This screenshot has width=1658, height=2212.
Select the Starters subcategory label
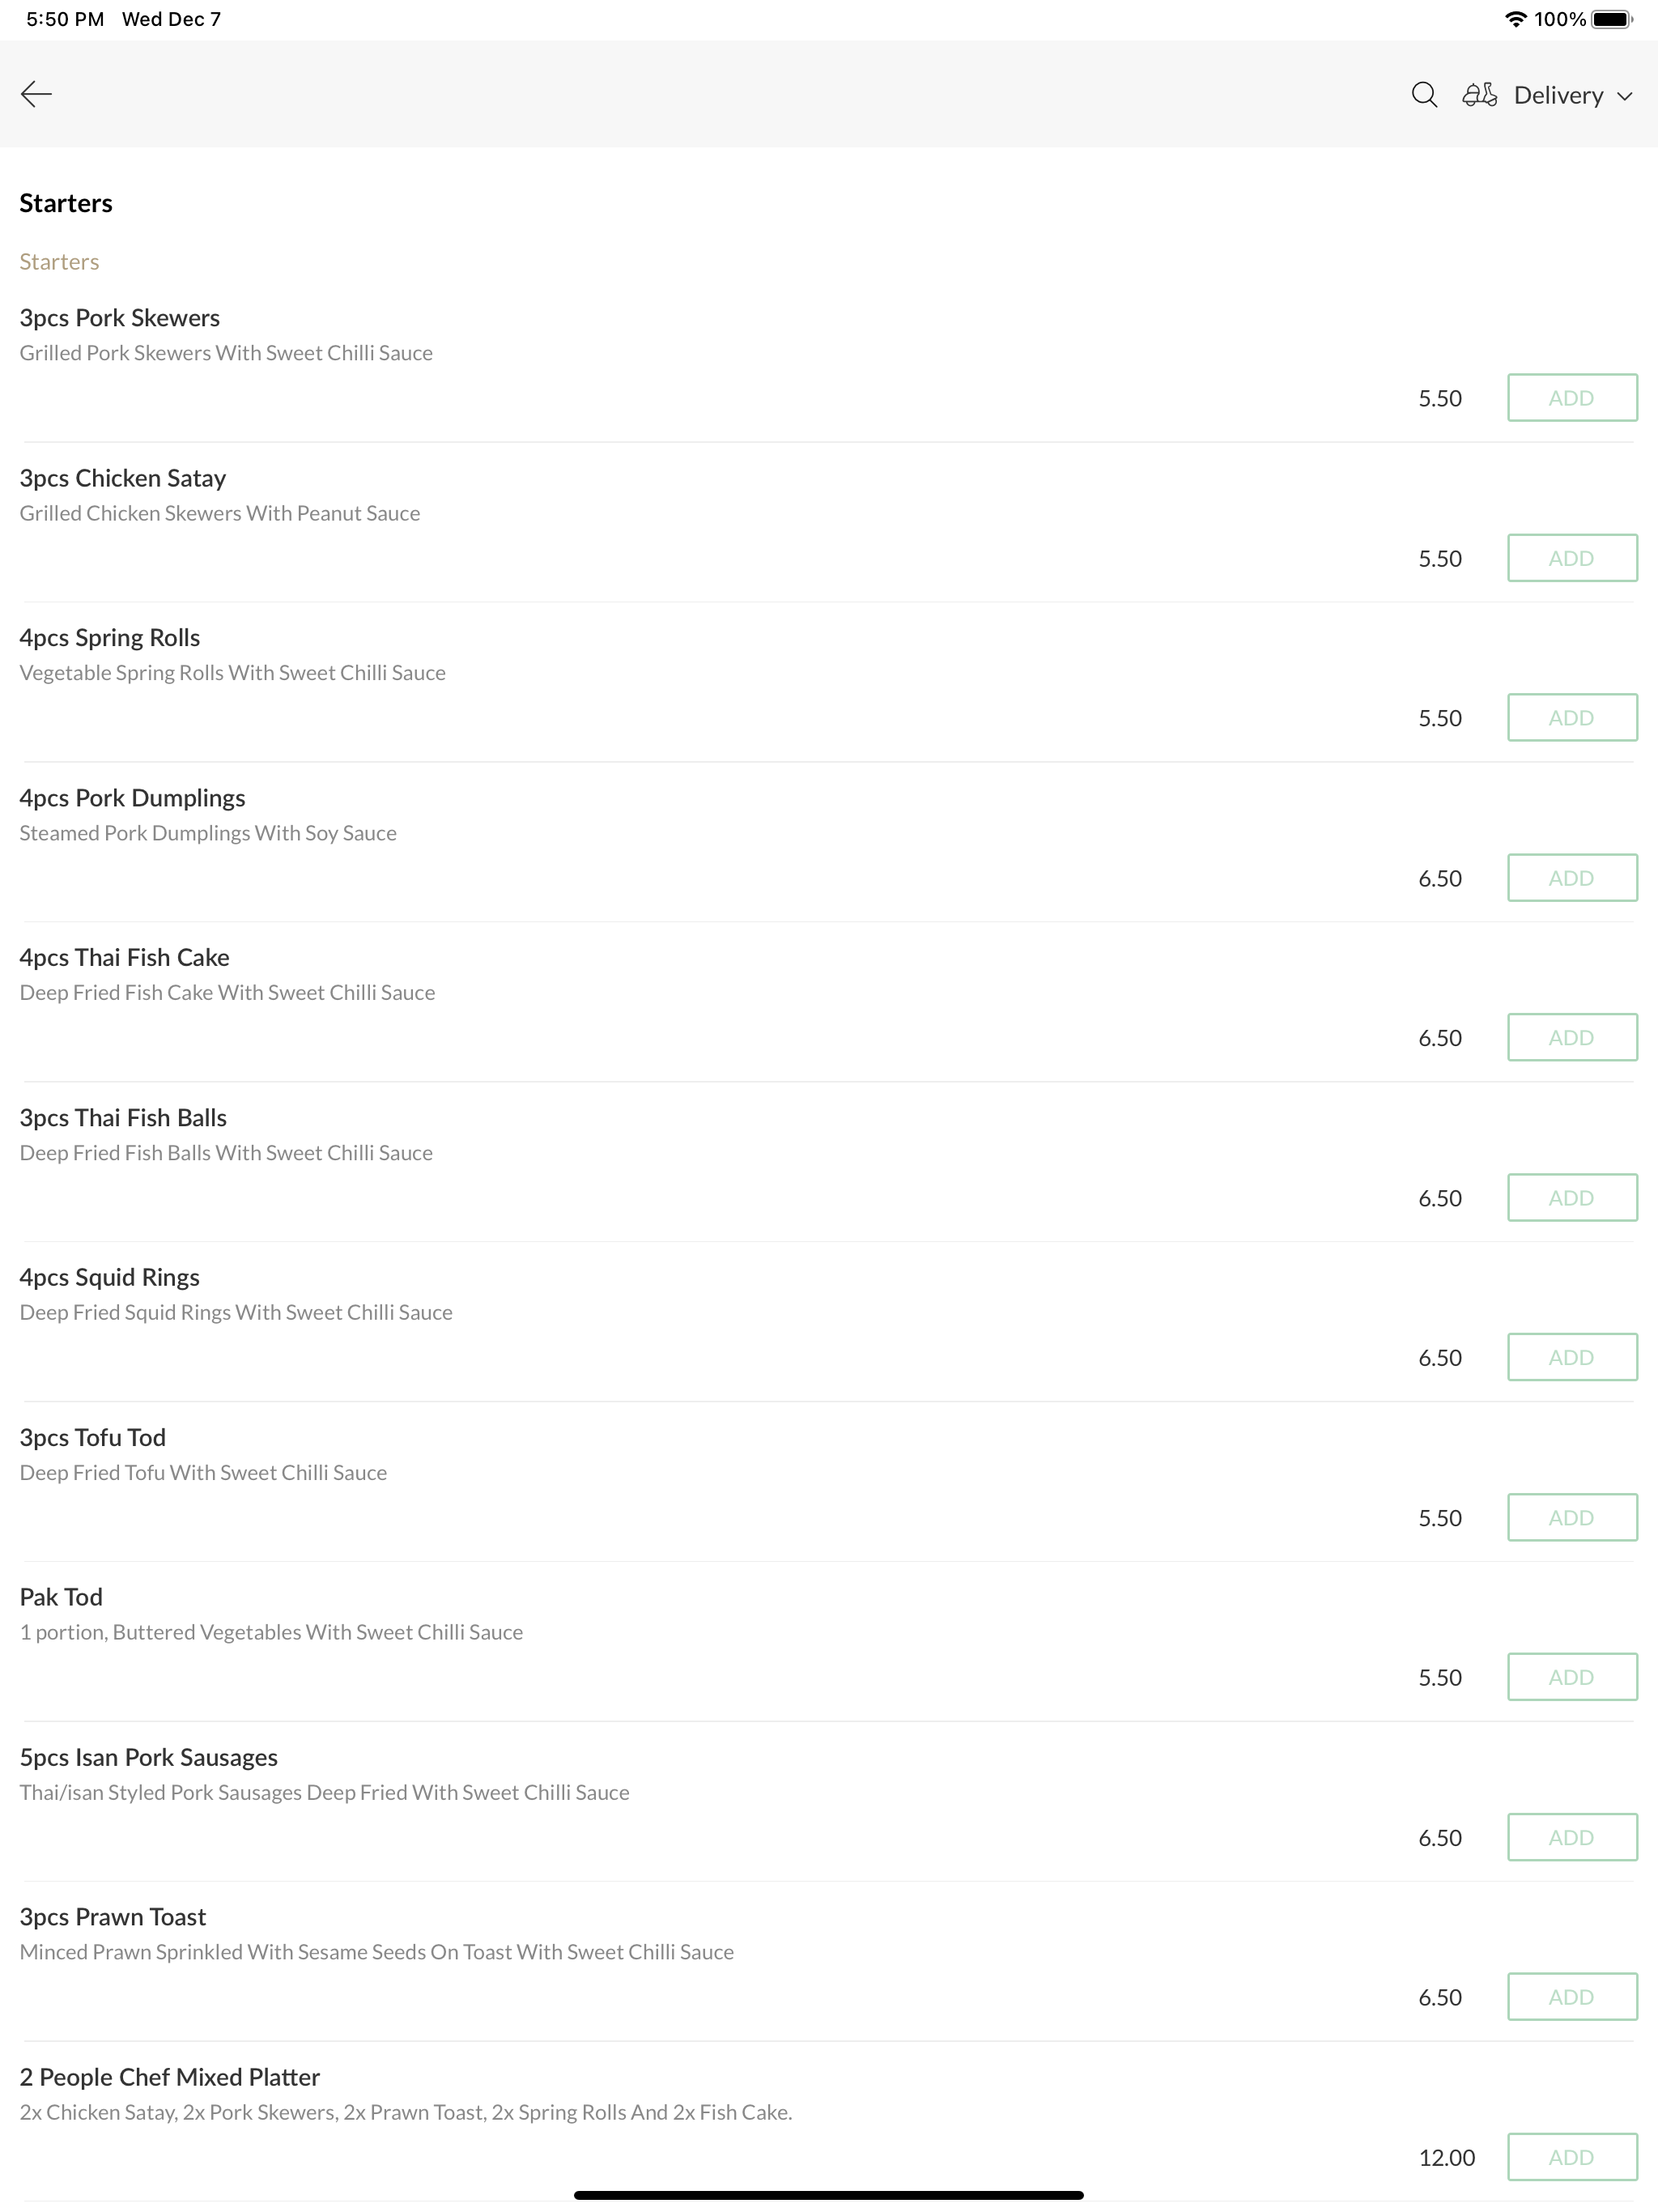click(59, 262)
